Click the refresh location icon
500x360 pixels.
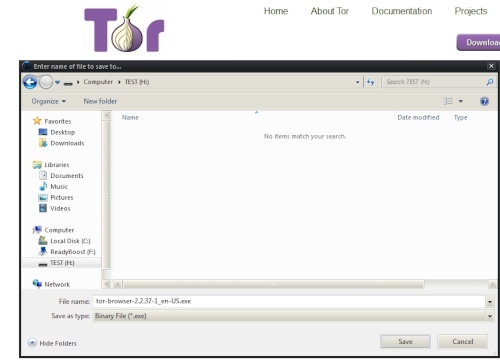370,82
